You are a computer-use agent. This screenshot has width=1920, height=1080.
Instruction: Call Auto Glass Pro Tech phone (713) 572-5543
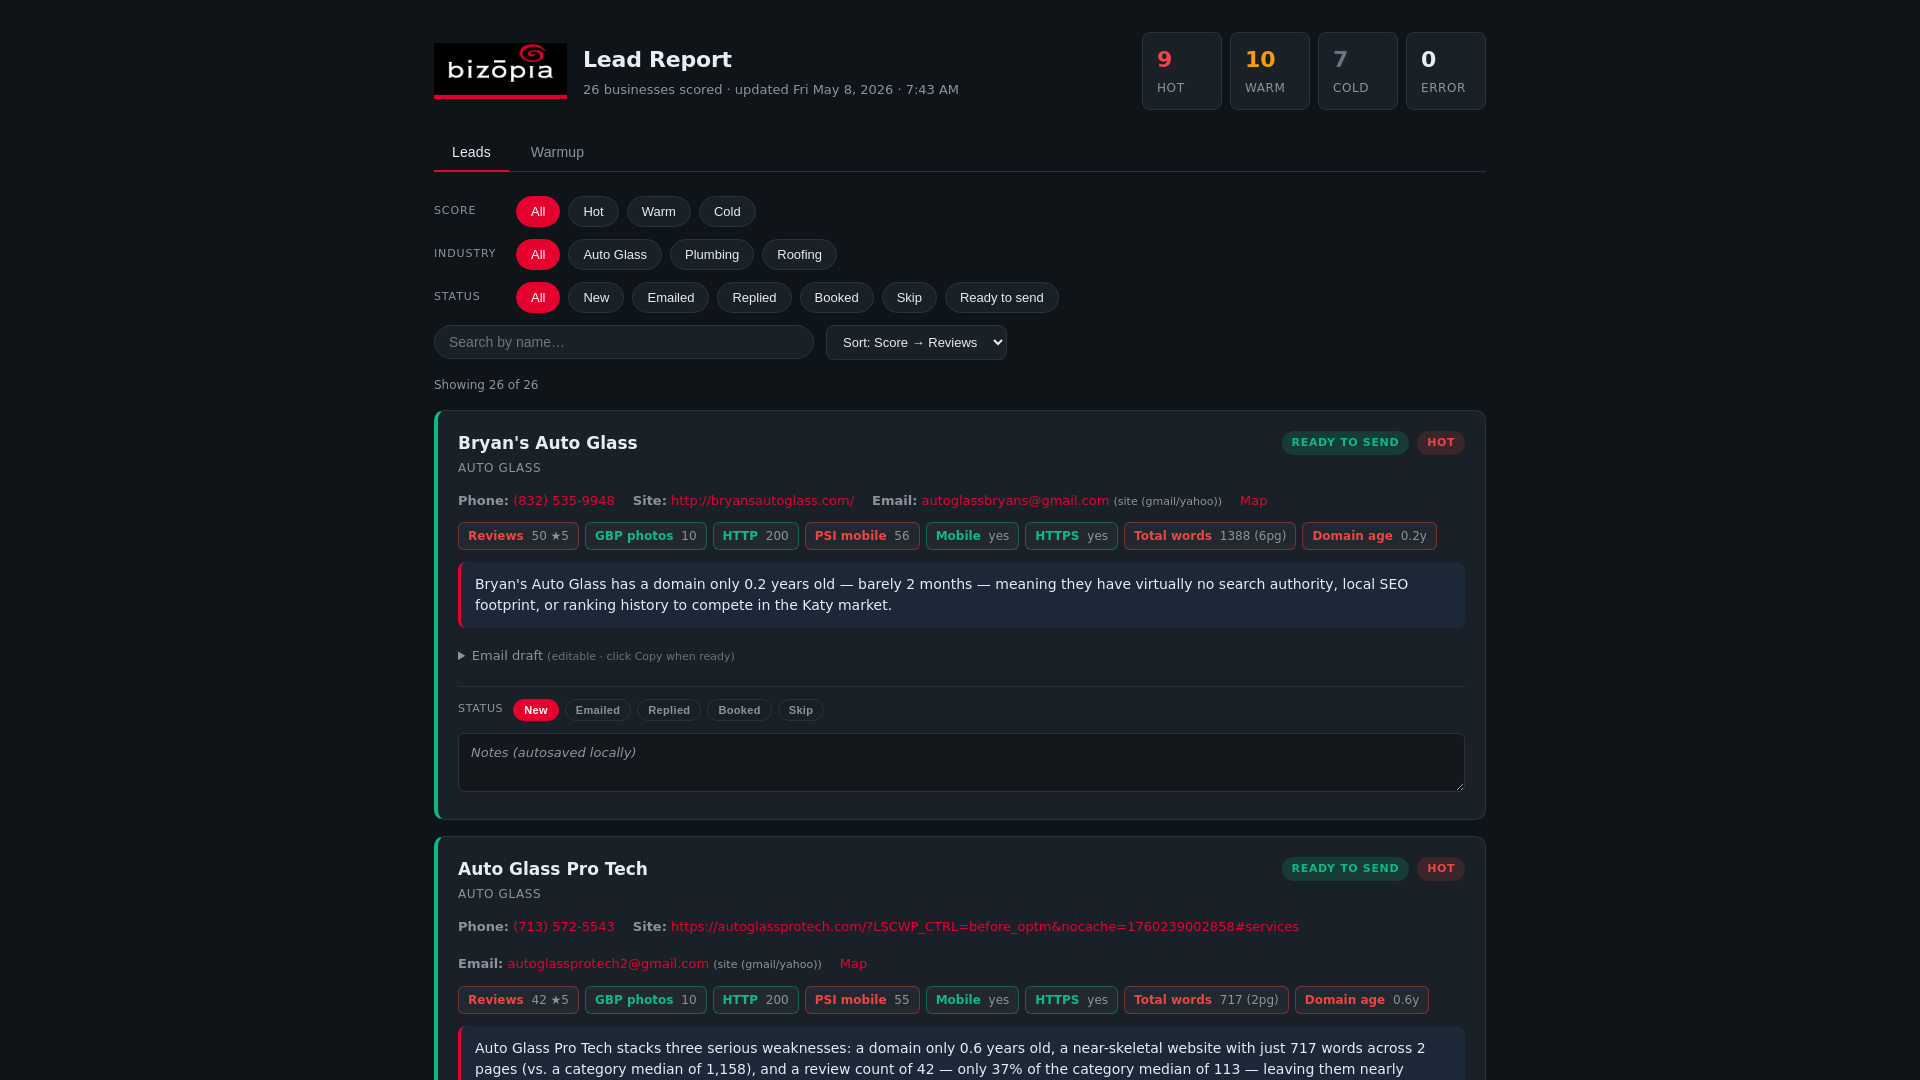point(564,927)
